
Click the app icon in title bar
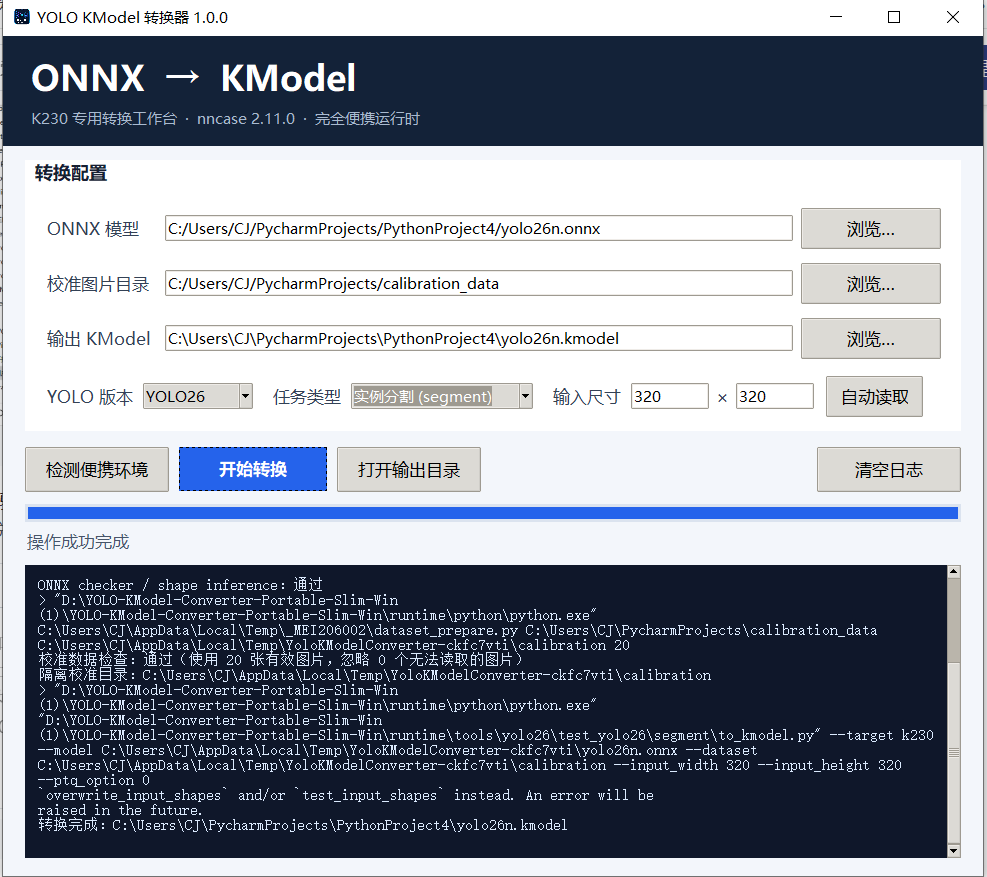click(21, 17)
